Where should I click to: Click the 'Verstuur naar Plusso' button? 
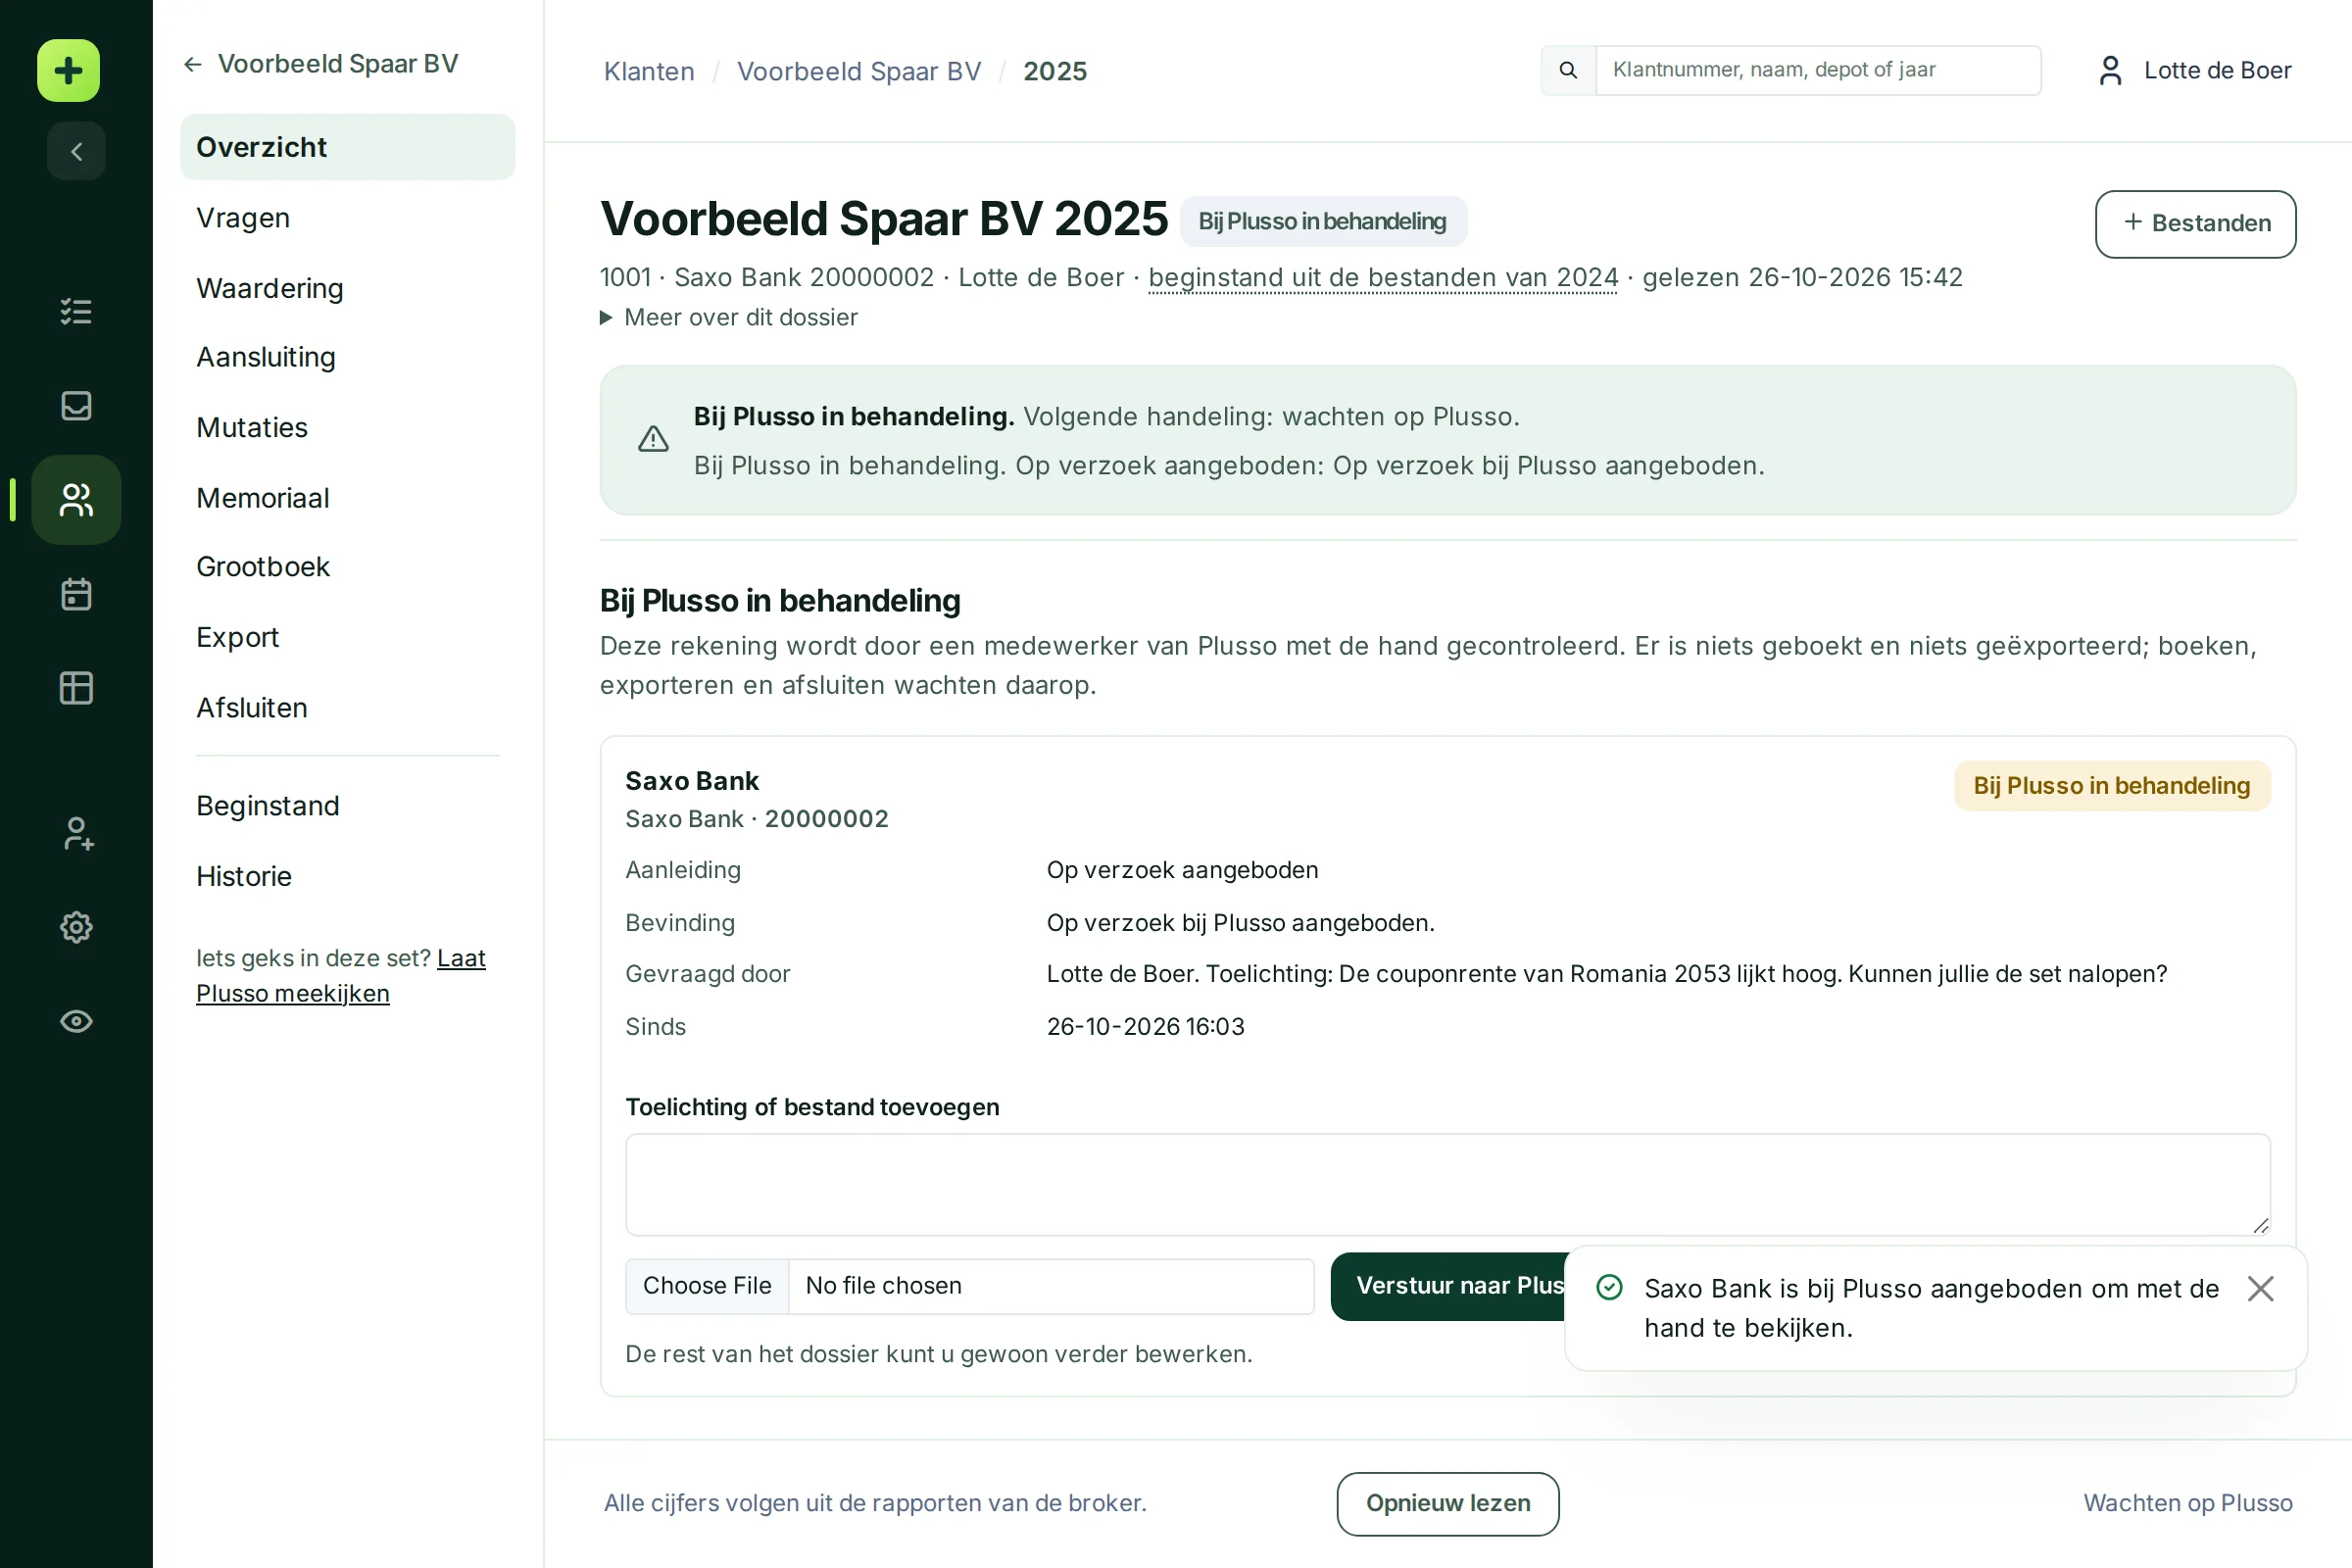1449,1286
